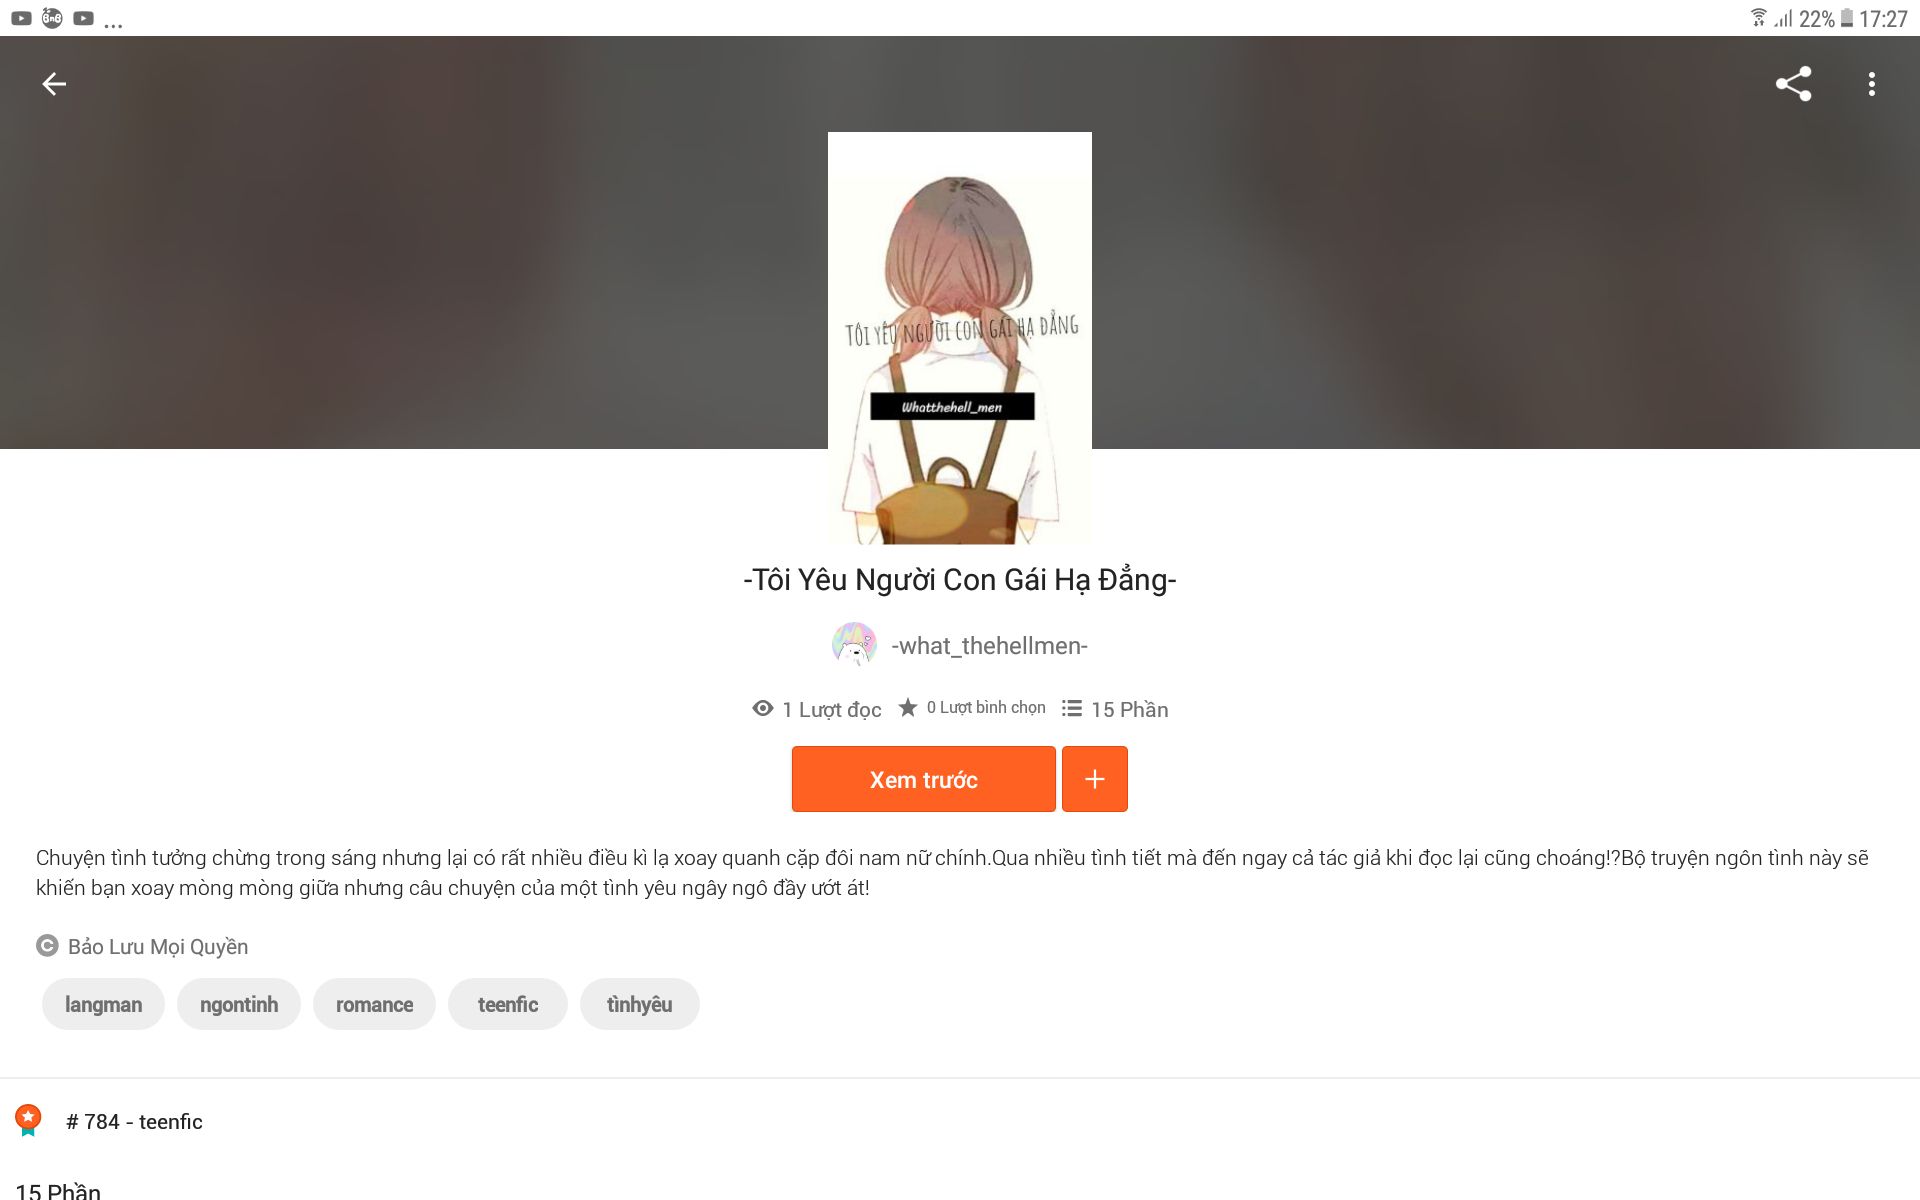
Task: Select the tìnhyêu tag chip
Action: click(x=640, y=1004)
